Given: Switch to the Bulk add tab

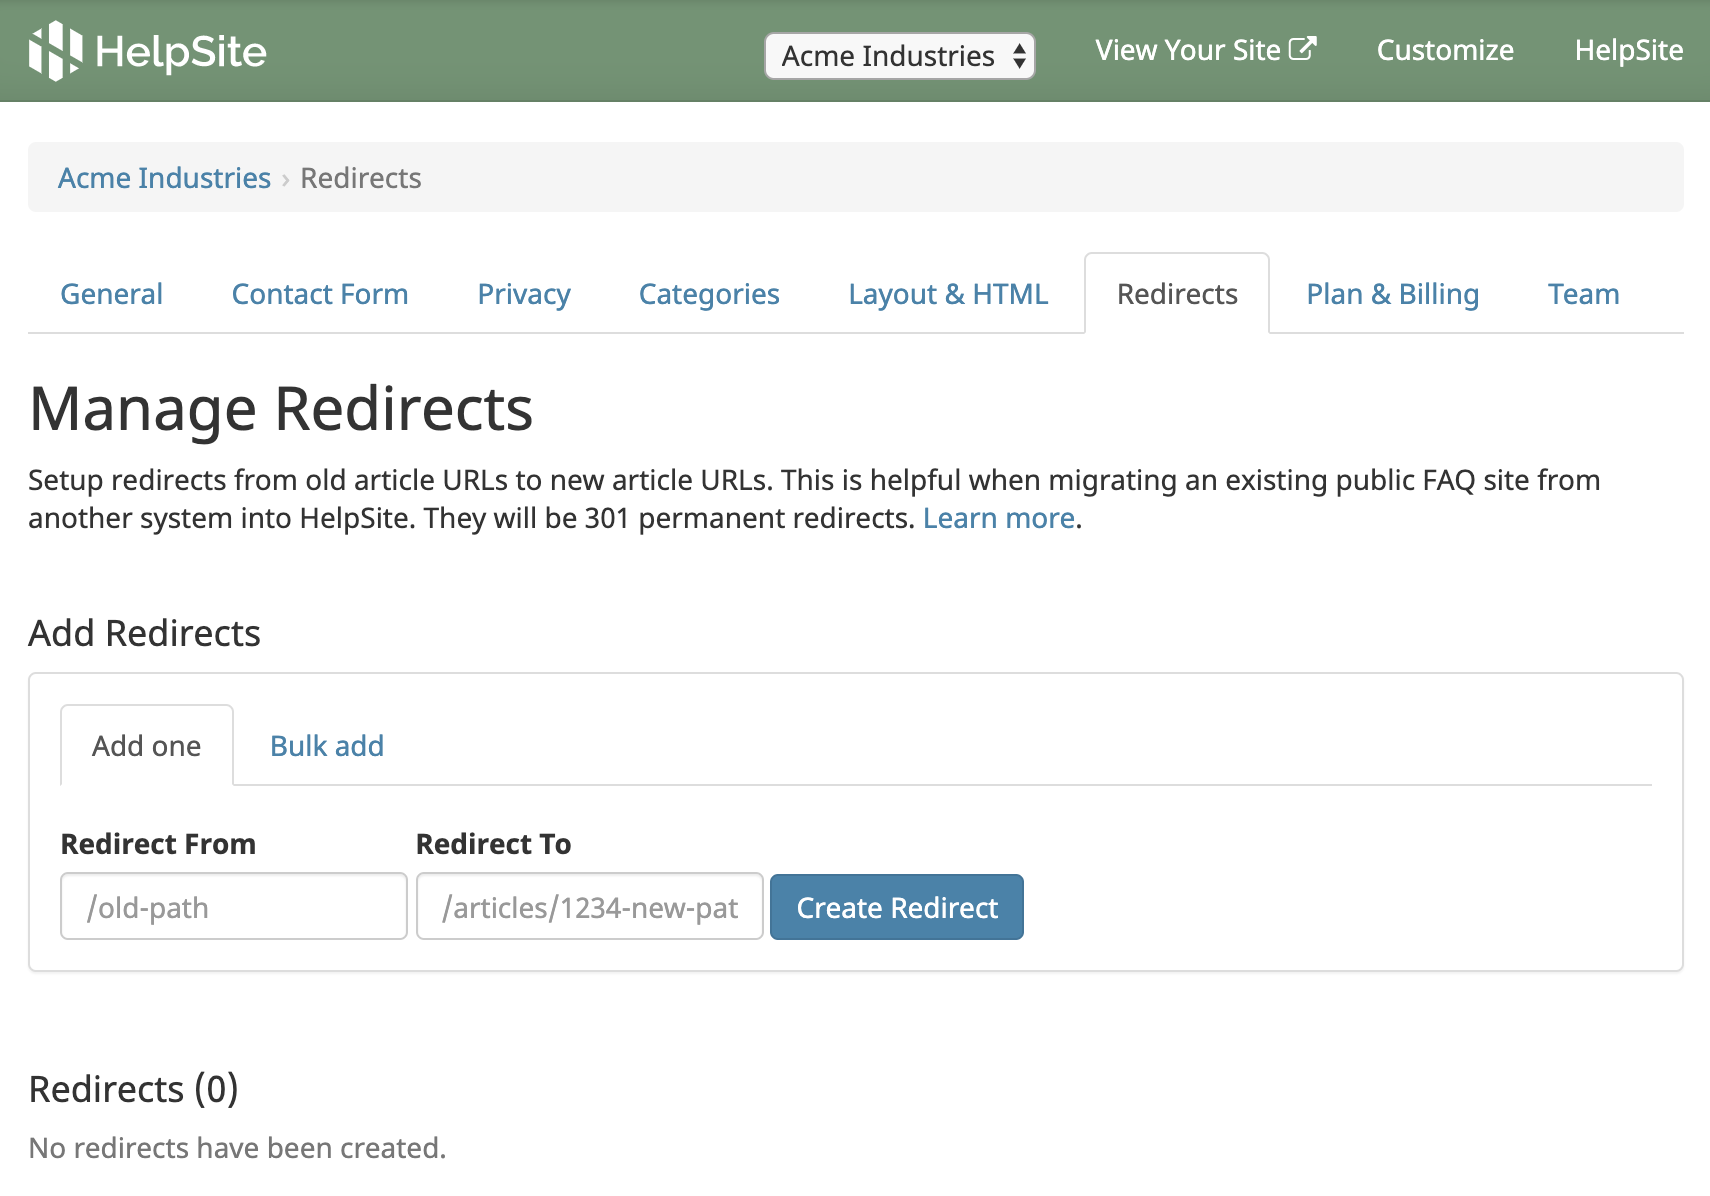Looking at the screenshot, I should pyautogui.click(x=327, y=746).
